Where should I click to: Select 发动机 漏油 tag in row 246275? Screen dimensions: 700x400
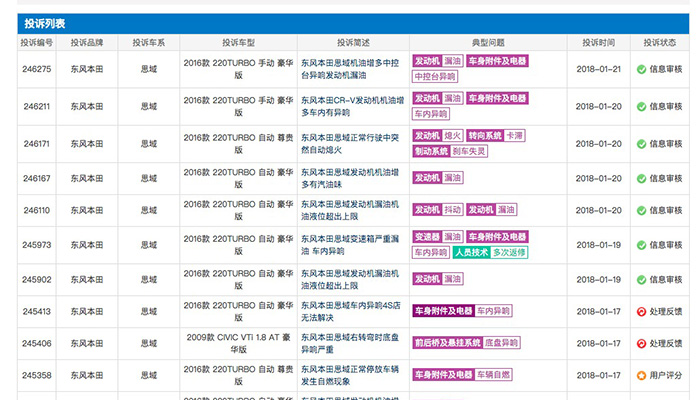(x=438, y=61)
